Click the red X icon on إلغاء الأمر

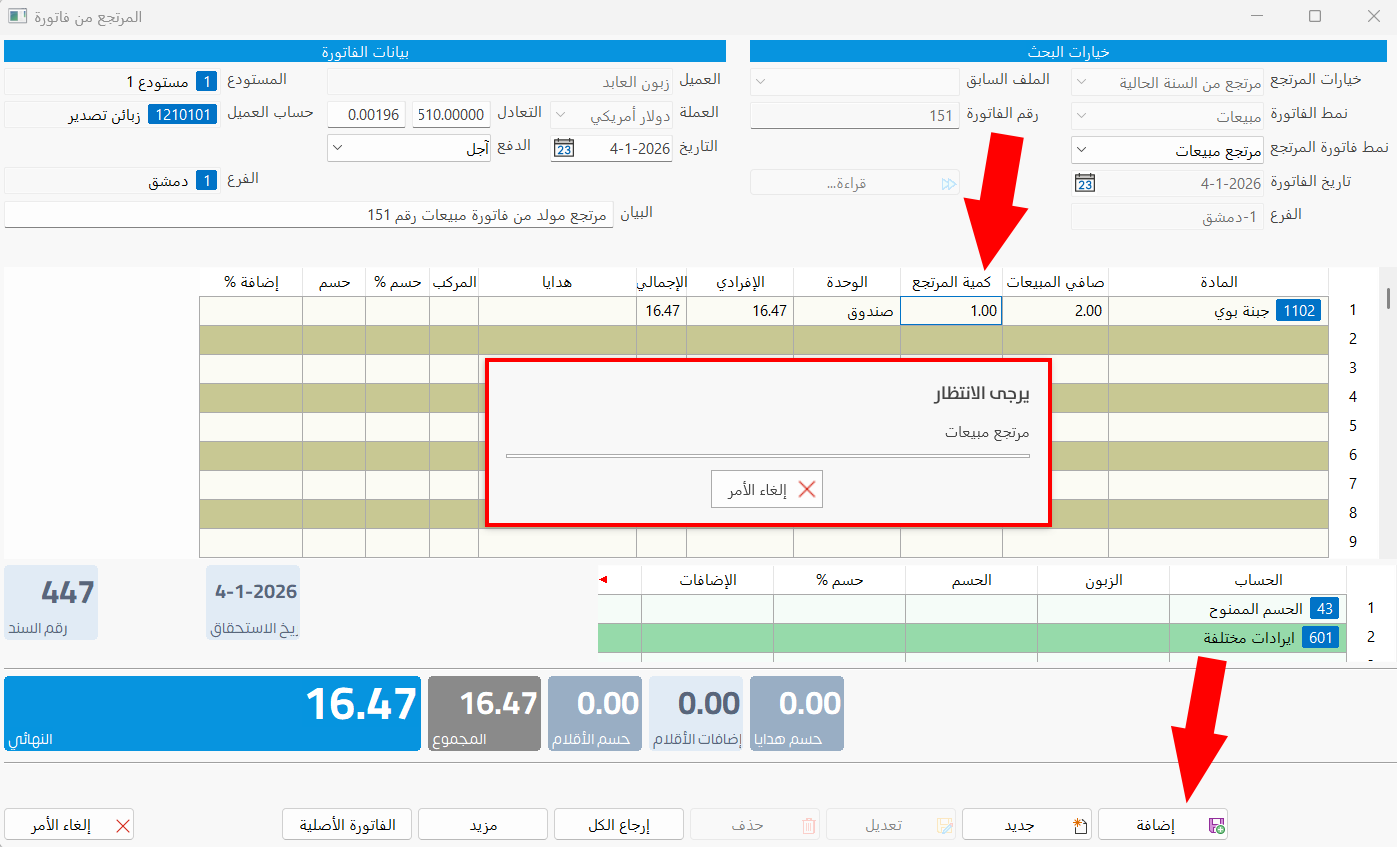123,824
